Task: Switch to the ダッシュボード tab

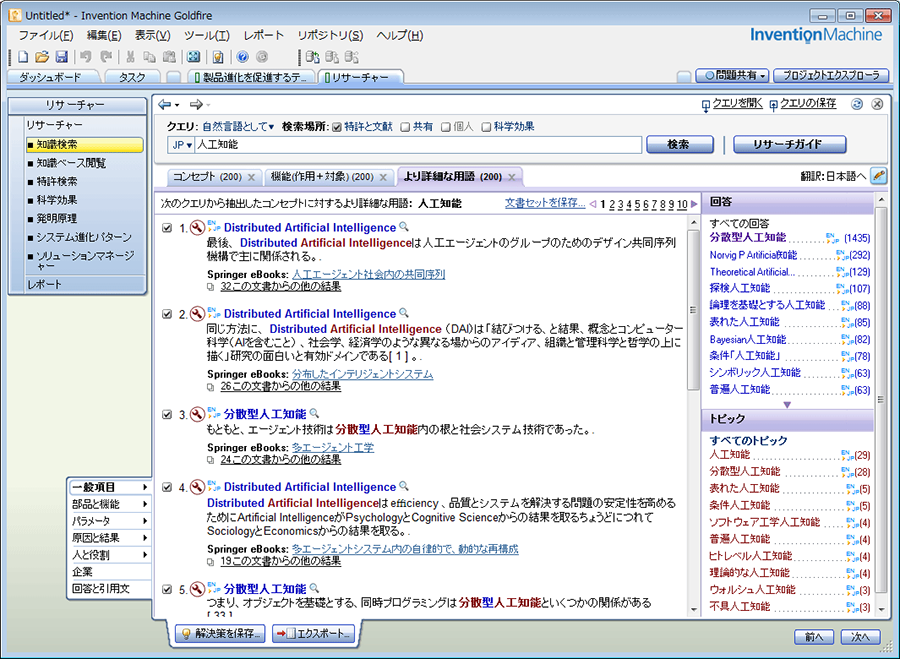Action: tap(51, 77)
